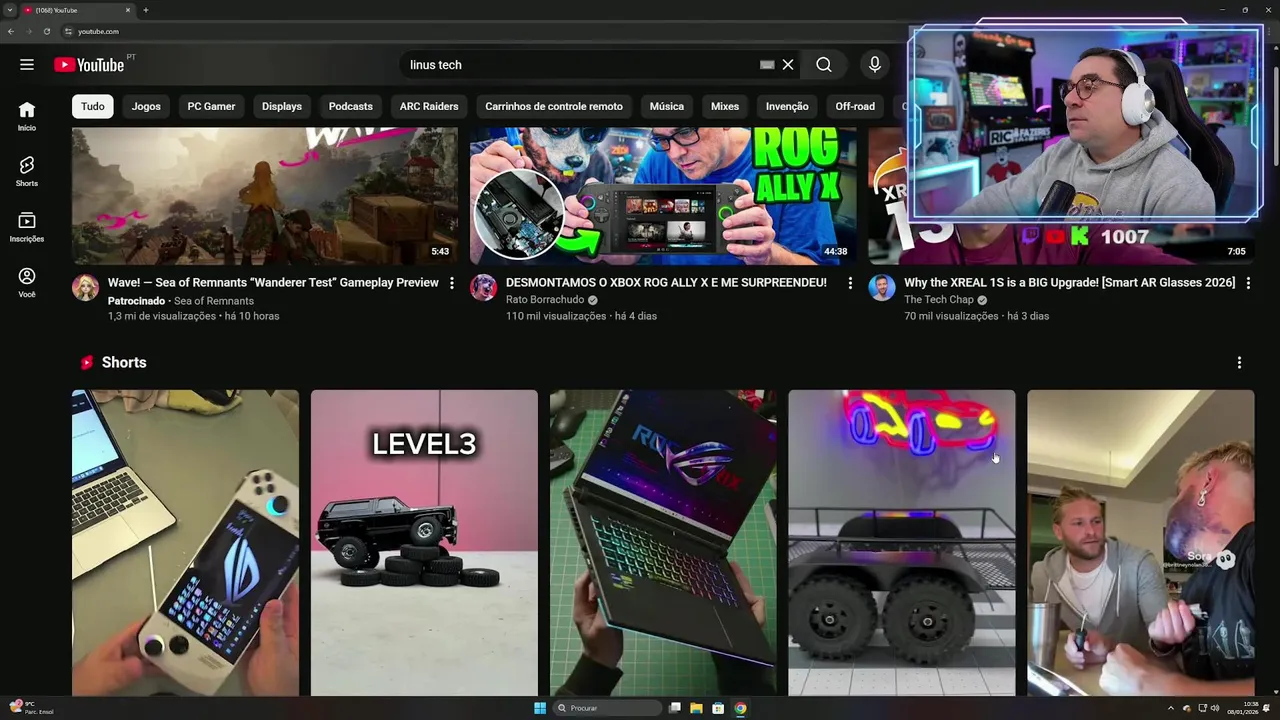Open the Início sidebar item

(x=27, y=116)
